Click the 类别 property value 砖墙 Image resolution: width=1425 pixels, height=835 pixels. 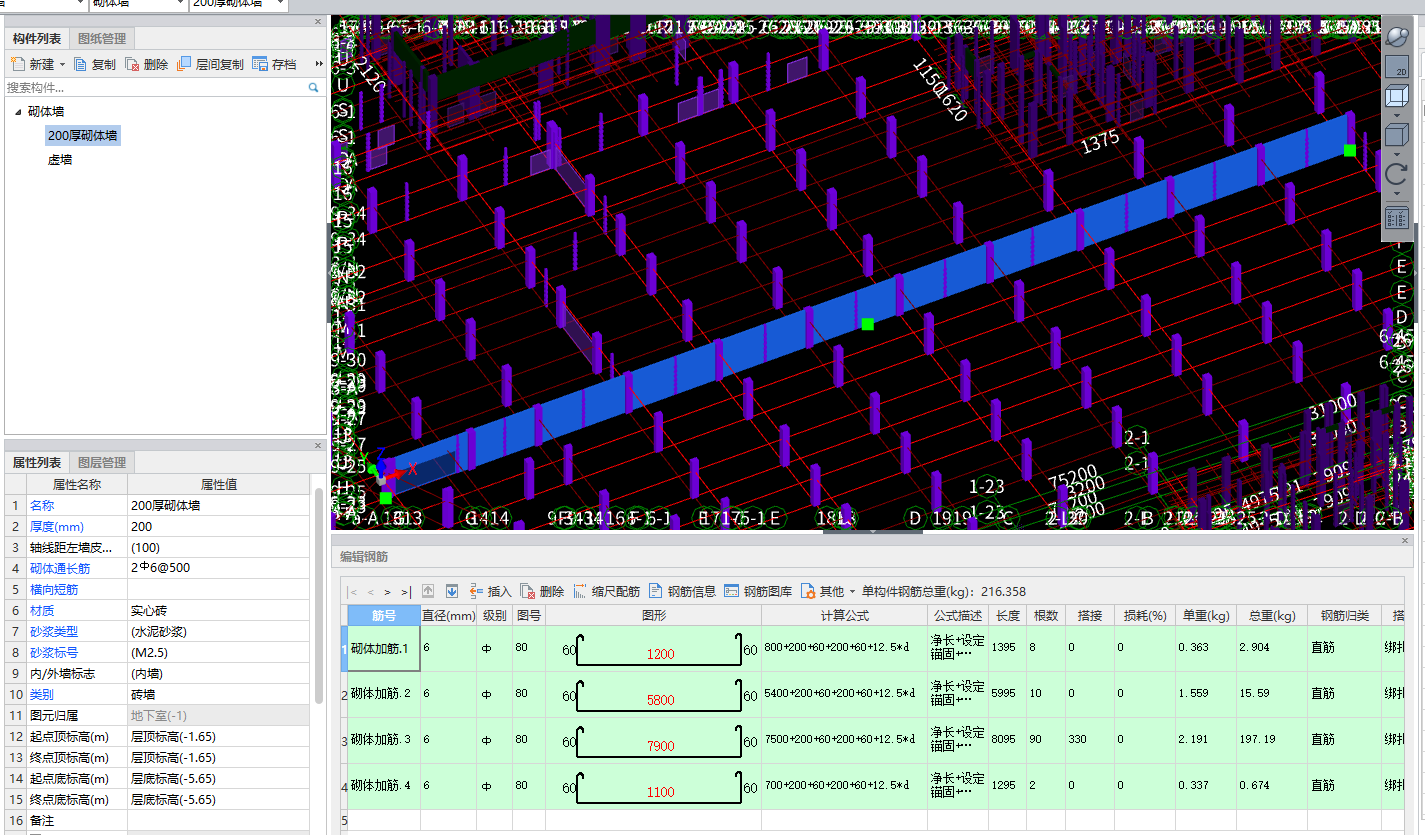coord(218,694)
